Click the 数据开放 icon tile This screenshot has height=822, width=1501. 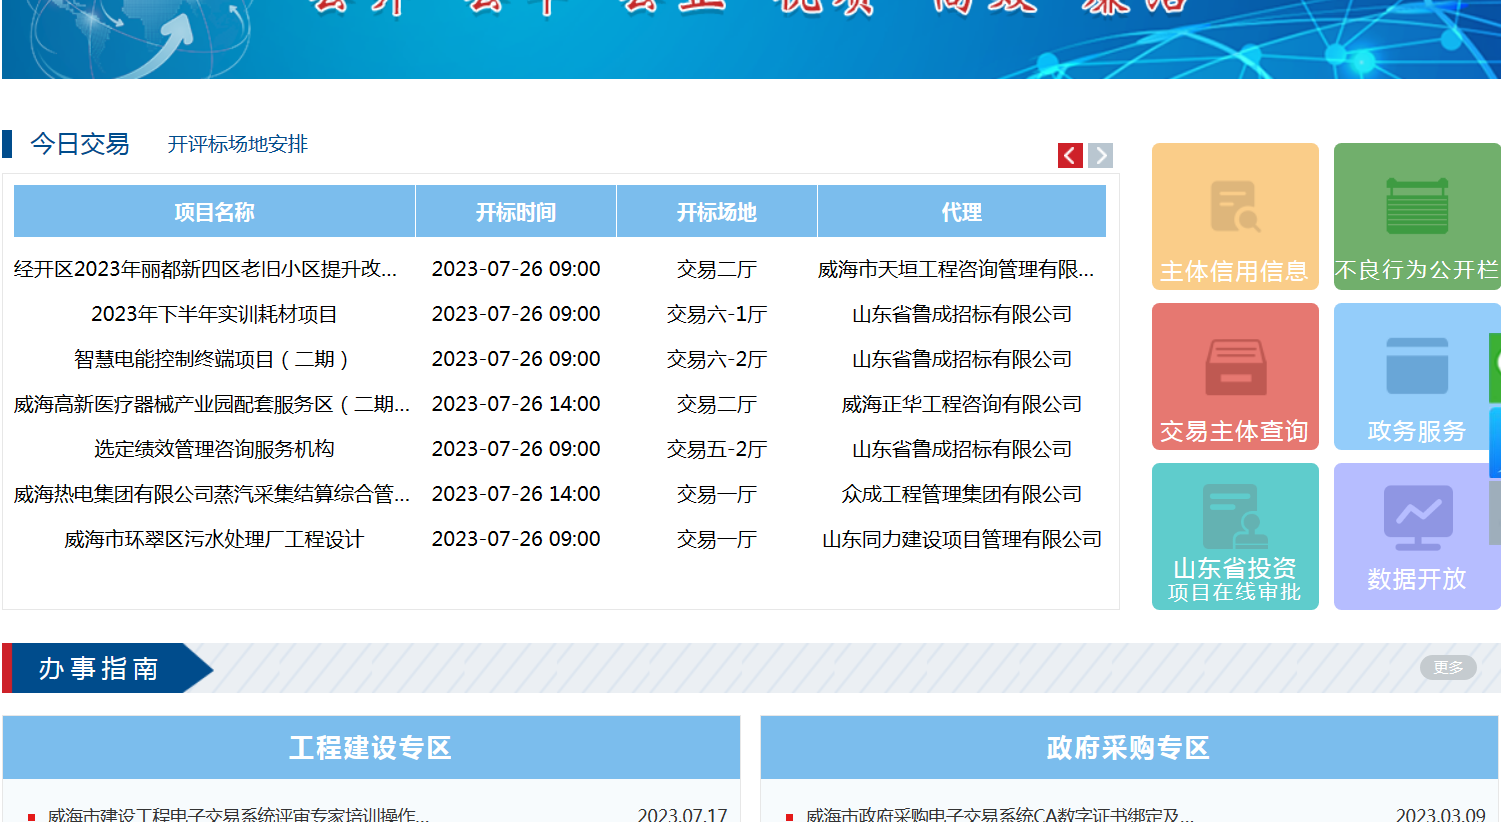(x=1416, y=536)
